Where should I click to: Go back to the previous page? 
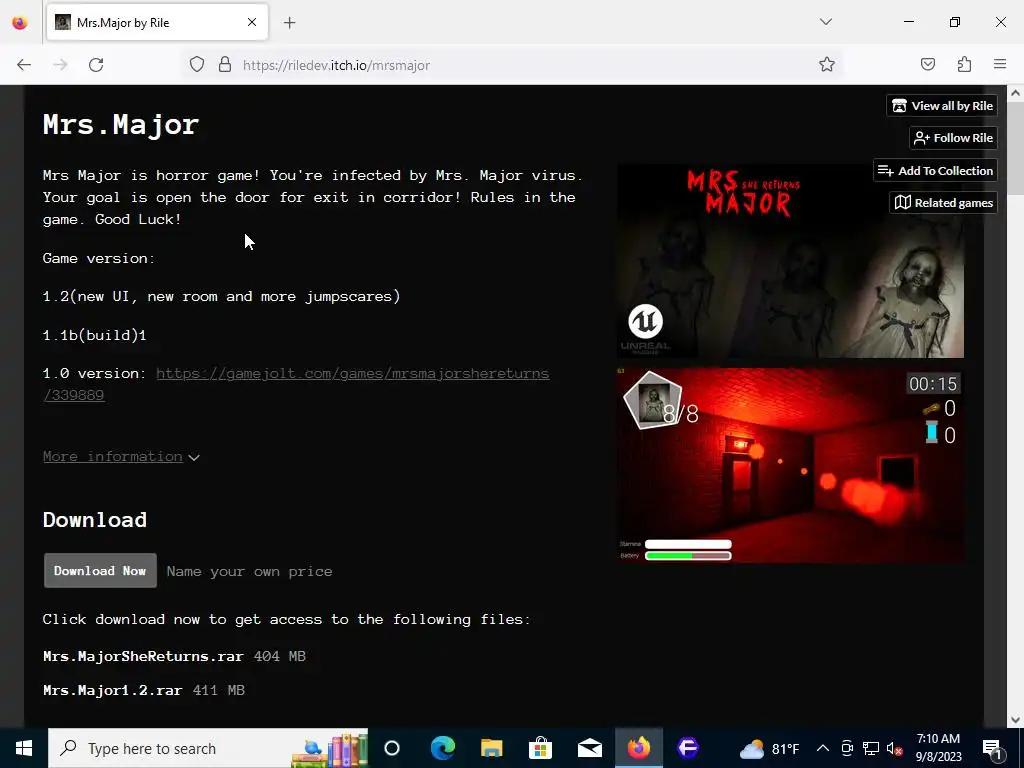pos(24,65)
